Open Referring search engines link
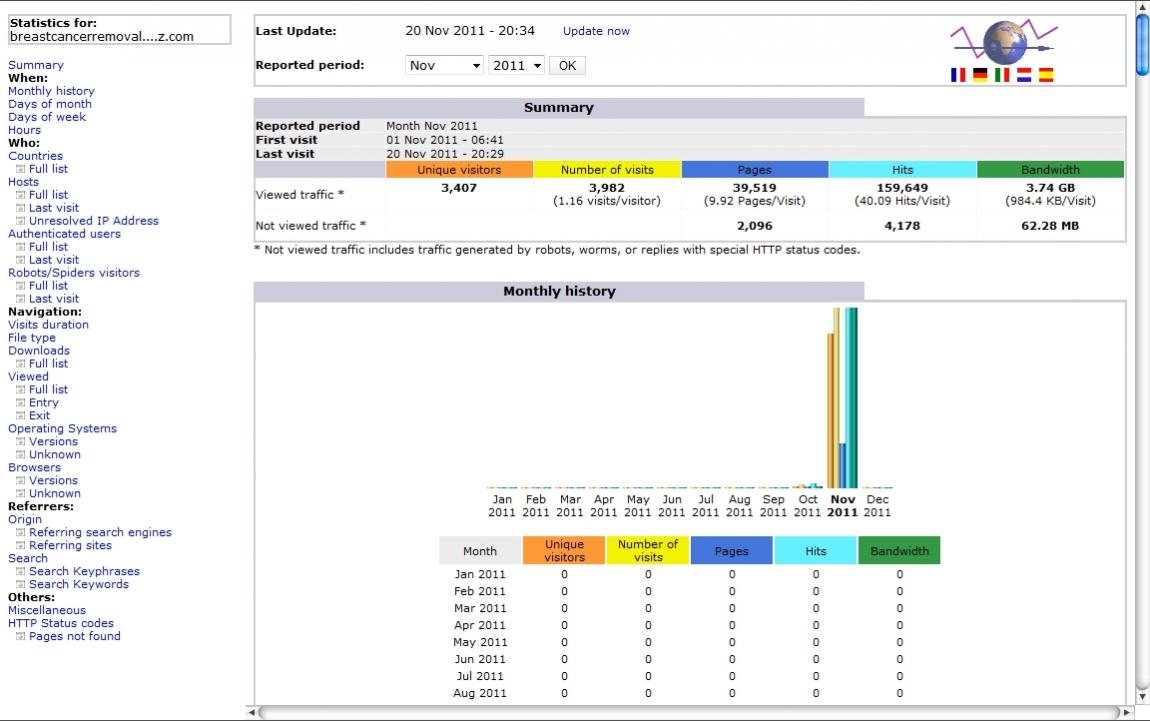 pos(100,532)
